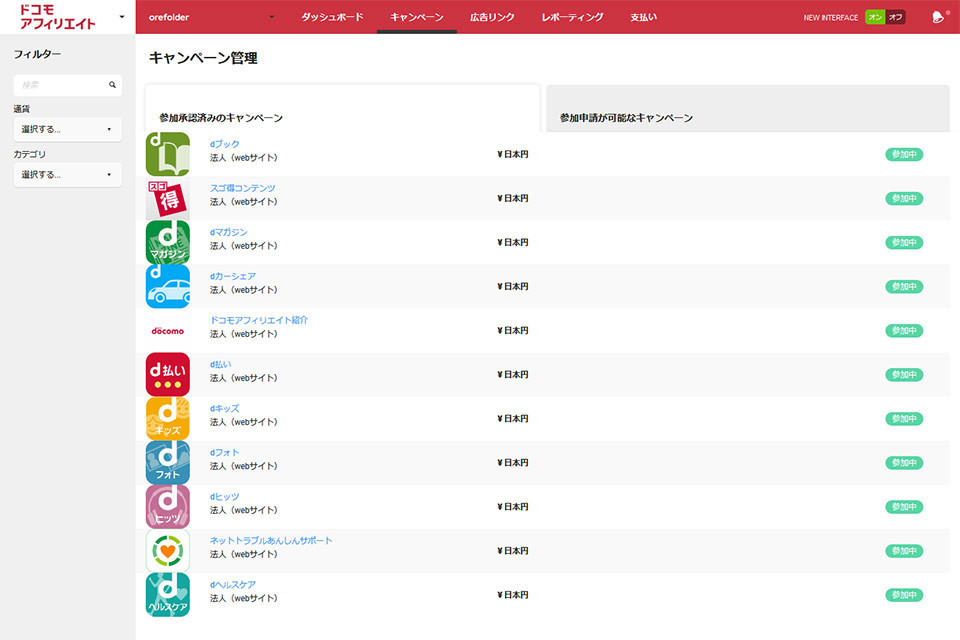This screenshot has height=640, width=960.
Task: Click the docomo logo in ドコモアフィリエイト紹介 row
Action: tap(168, 331)
